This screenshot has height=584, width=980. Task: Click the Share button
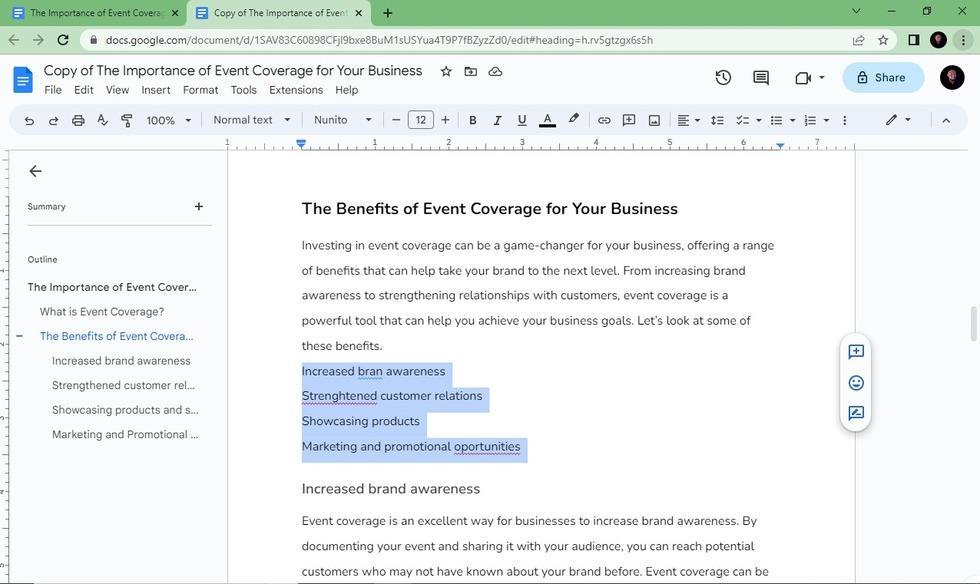pyautogui.click(x=882, y=78)
